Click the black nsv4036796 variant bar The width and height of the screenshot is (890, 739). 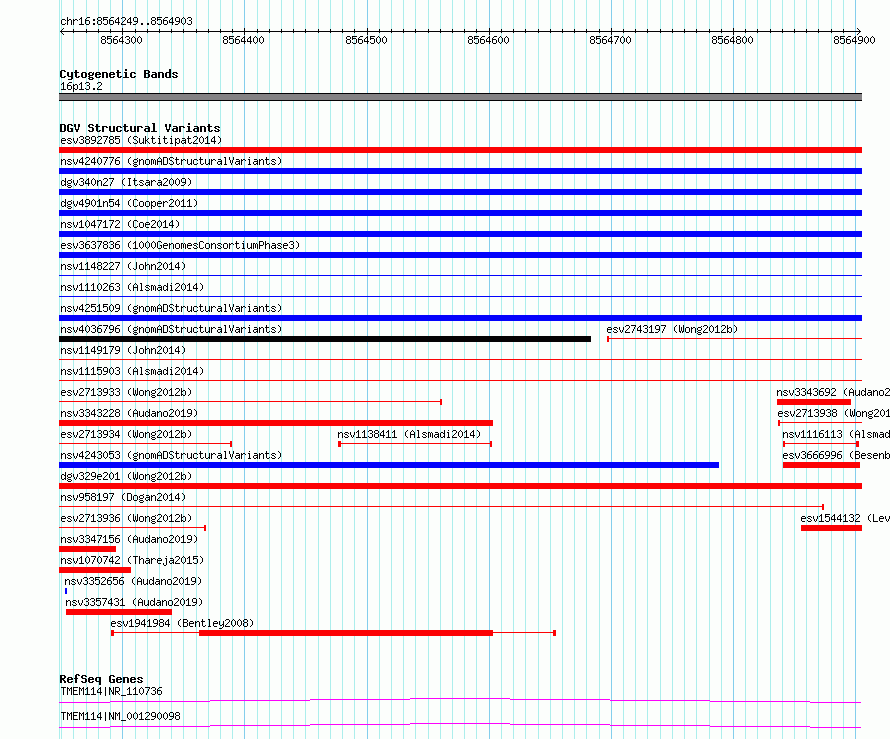(x=325, y=339)
